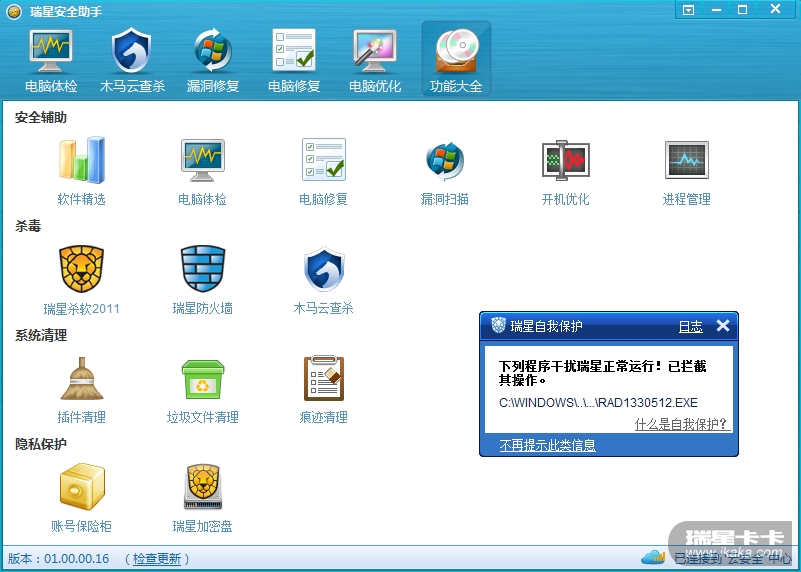Open 木马云查杀 horse shield icon under 杀毒

point(324,269)
